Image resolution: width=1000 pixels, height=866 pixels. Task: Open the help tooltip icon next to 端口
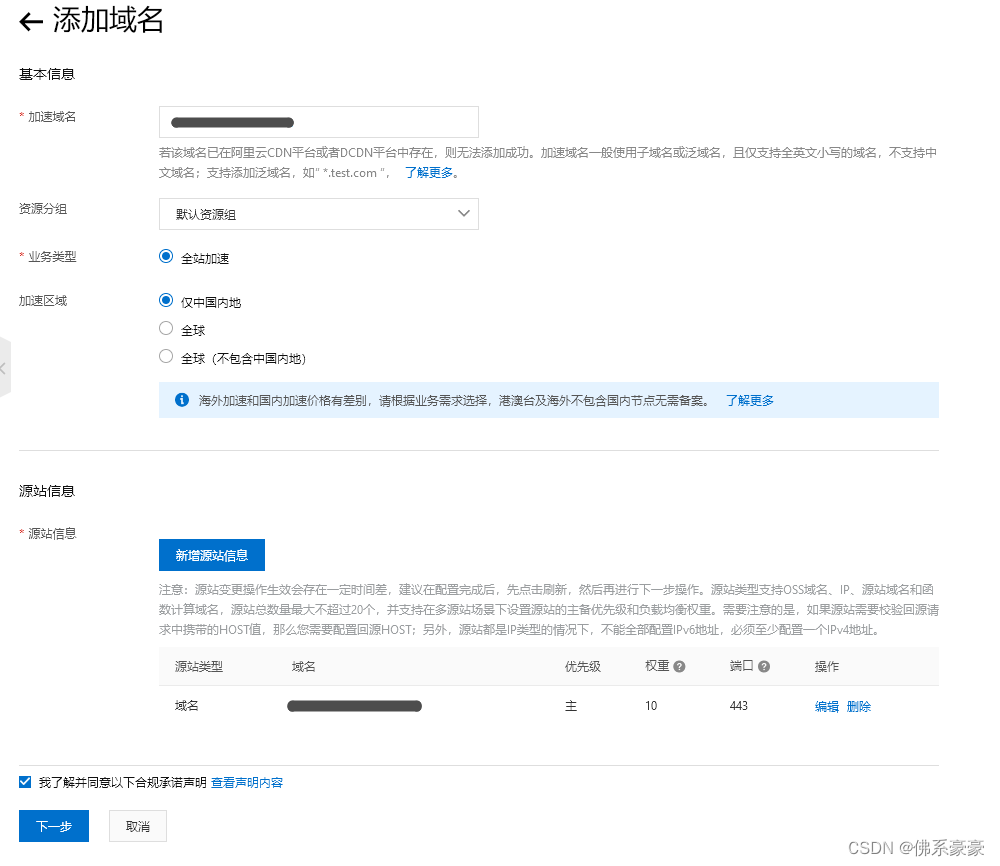click(763, 665)
